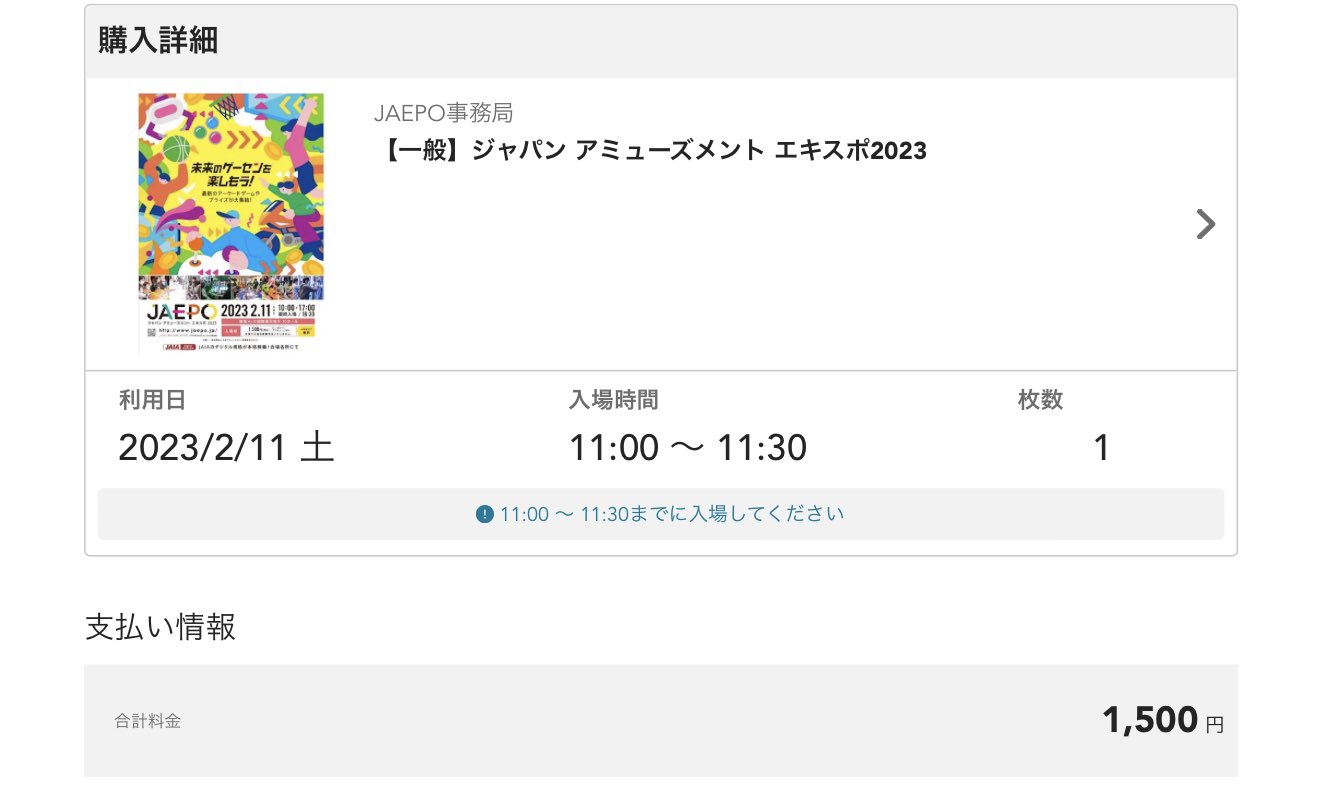Select the 11:00～11:30までに入場してください notice
The height and width of the screenshot is (807, 1326).
[x=661, y=514]
